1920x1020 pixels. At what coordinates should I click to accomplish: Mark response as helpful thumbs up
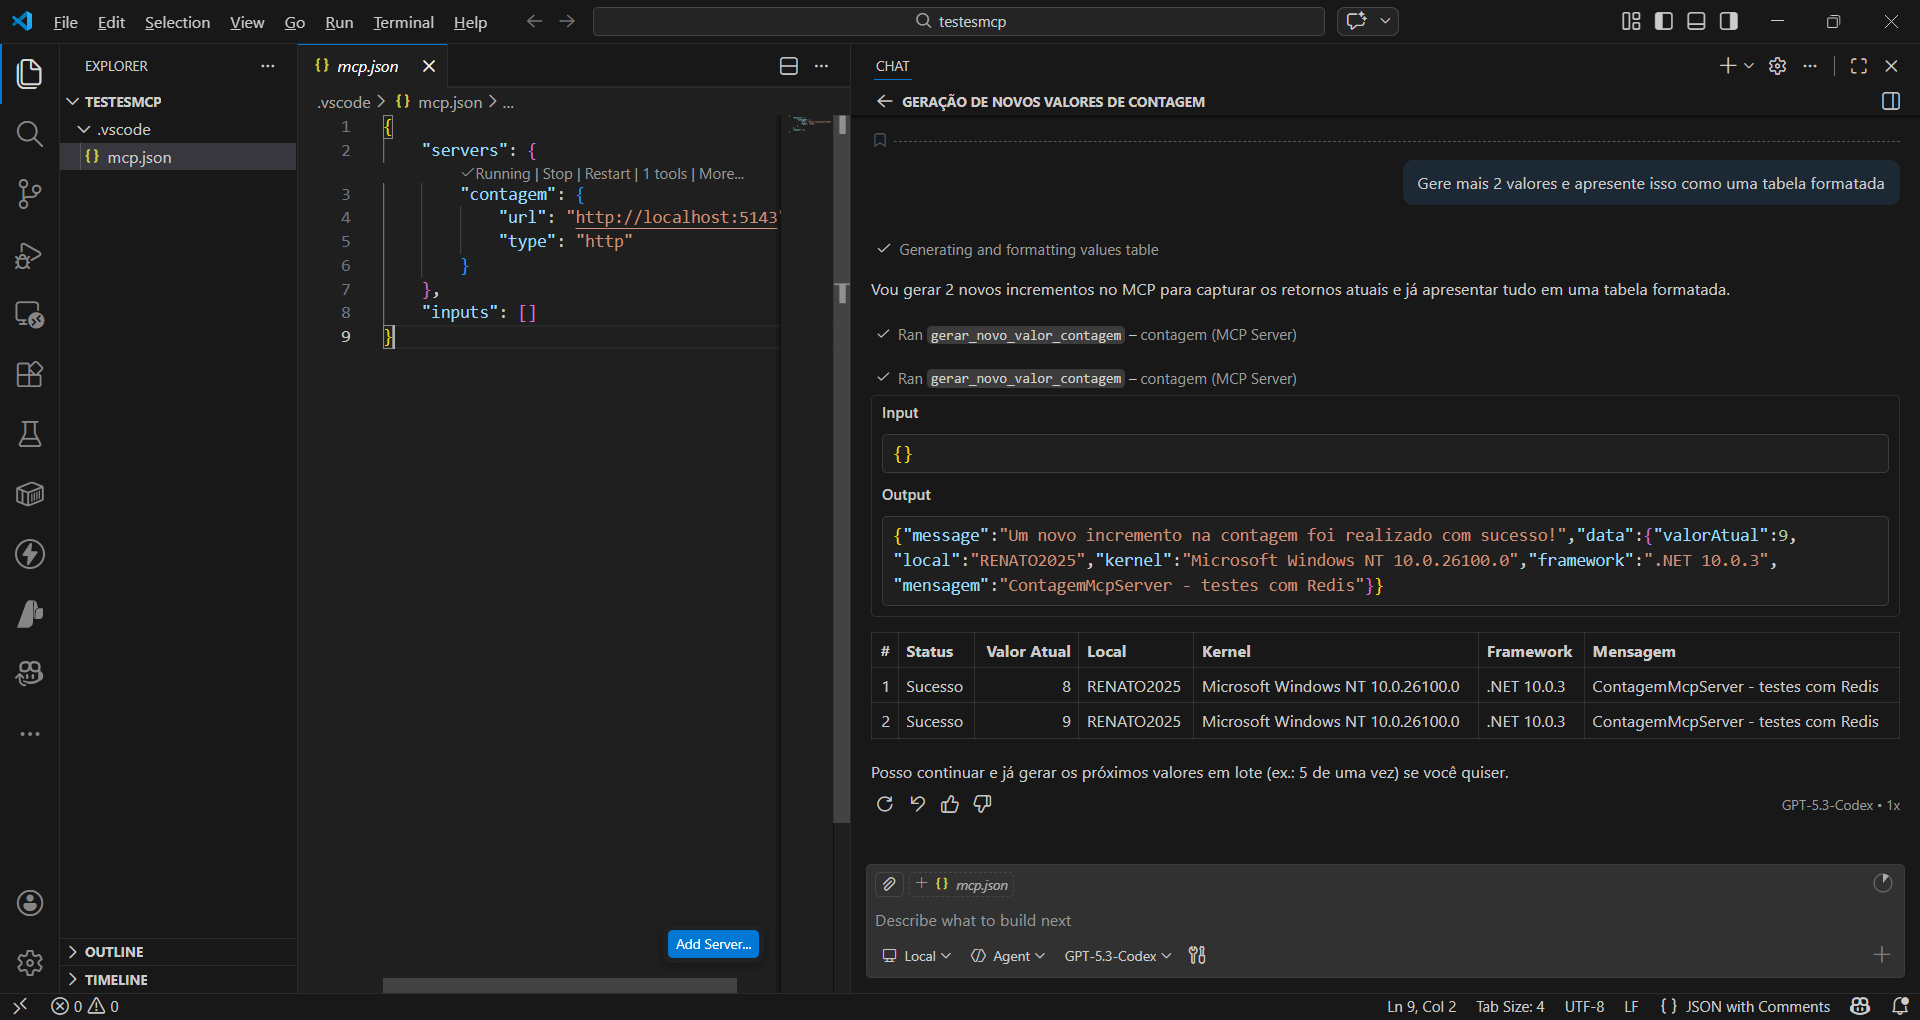pos(950,804)
